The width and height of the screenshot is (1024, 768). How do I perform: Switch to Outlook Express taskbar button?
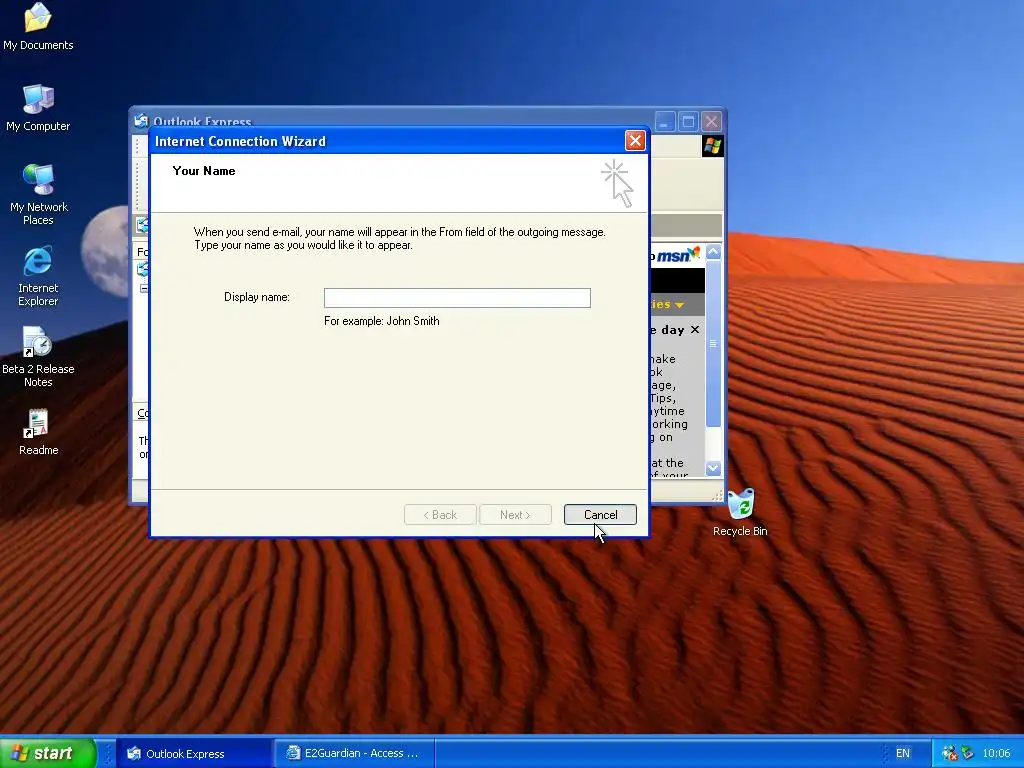point(195,754)
